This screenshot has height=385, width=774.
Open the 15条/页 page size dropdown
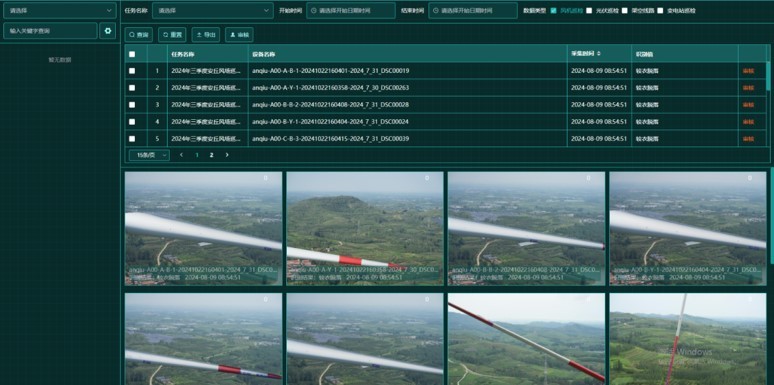point(149,155)
